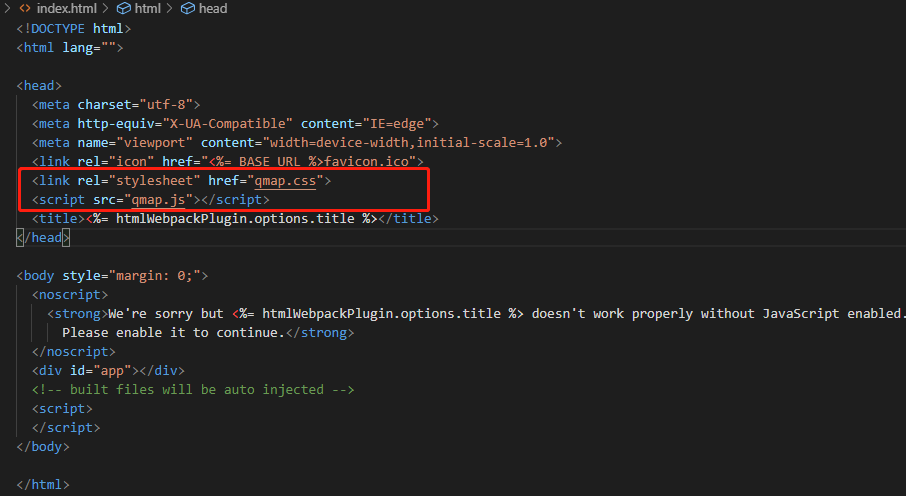Viewport: 906px width, 496px height.
Task: Click the opening script tag in body
Action: tap(62, 409)
